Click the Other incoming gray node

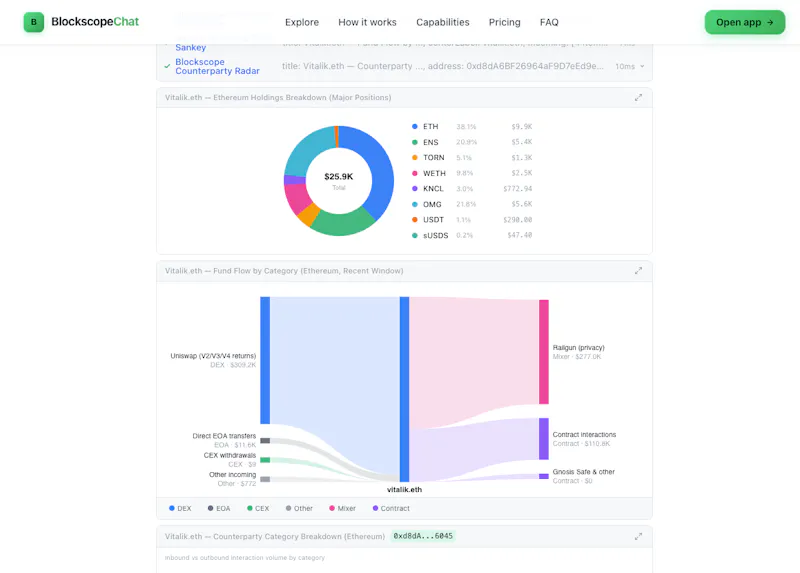click(265, 479)
